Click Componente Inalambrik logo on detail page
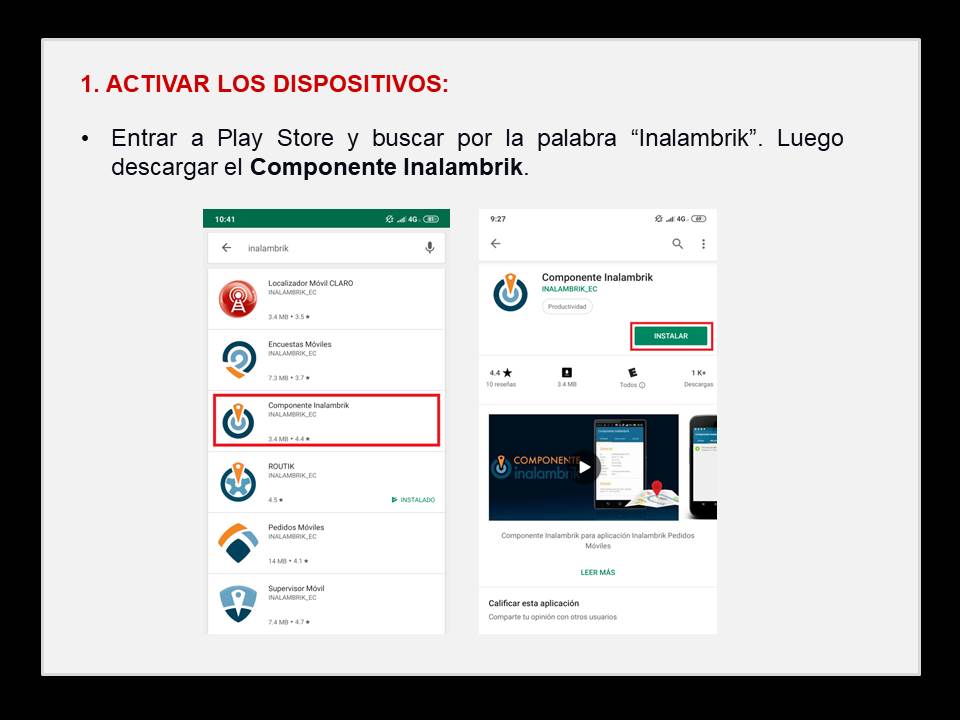The height and width of the screenshot is (720, 960). pos(510,293)
